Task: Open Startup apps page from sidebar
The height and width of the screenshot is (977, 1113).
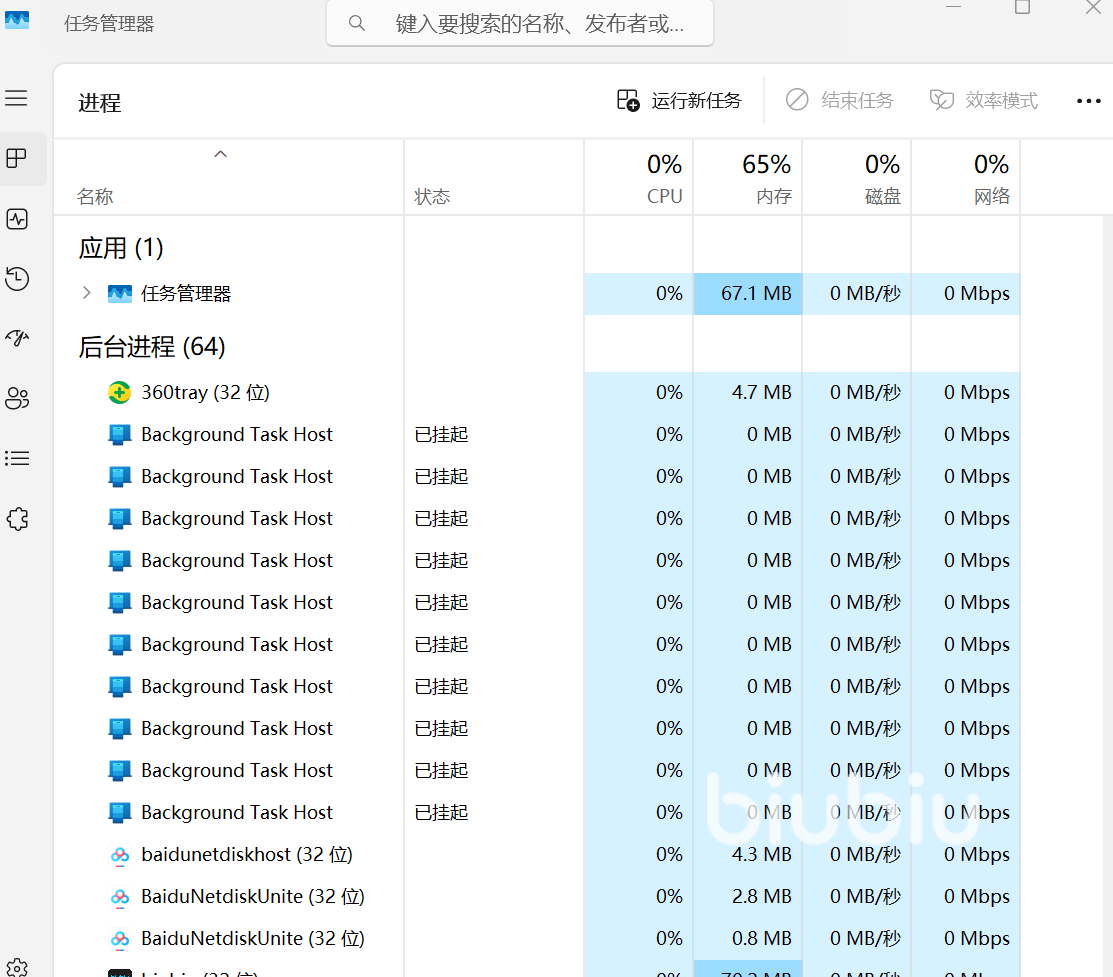Action: (x=17, y=339)
